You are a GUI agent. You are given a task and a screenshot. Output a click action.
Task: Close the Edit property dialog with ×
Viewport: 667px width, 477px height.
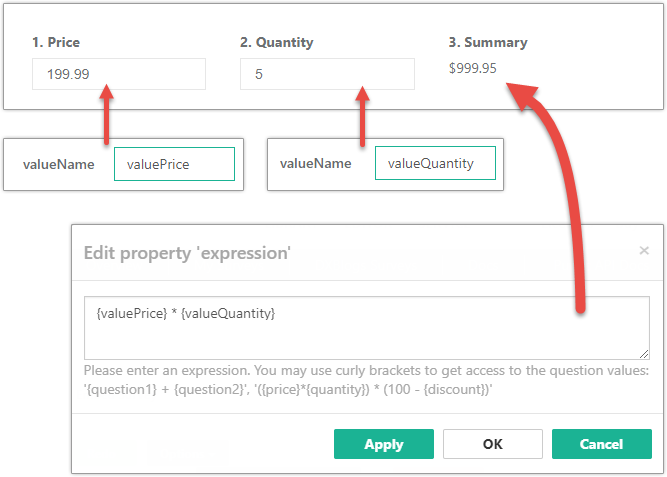[x=644, y=251]
